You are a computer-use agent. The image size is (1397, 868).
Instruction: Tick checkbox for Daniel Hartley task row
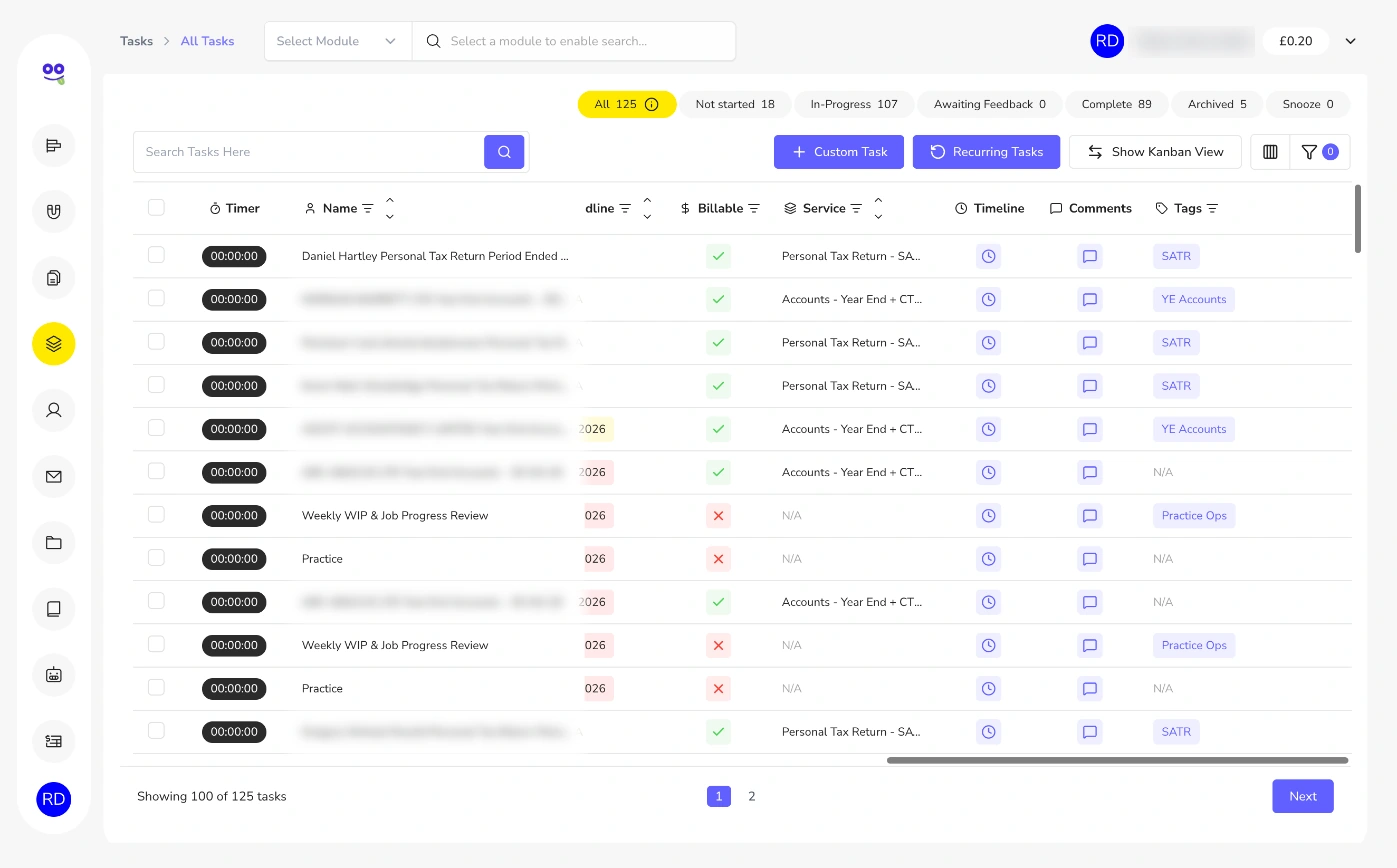coord(156,255)
